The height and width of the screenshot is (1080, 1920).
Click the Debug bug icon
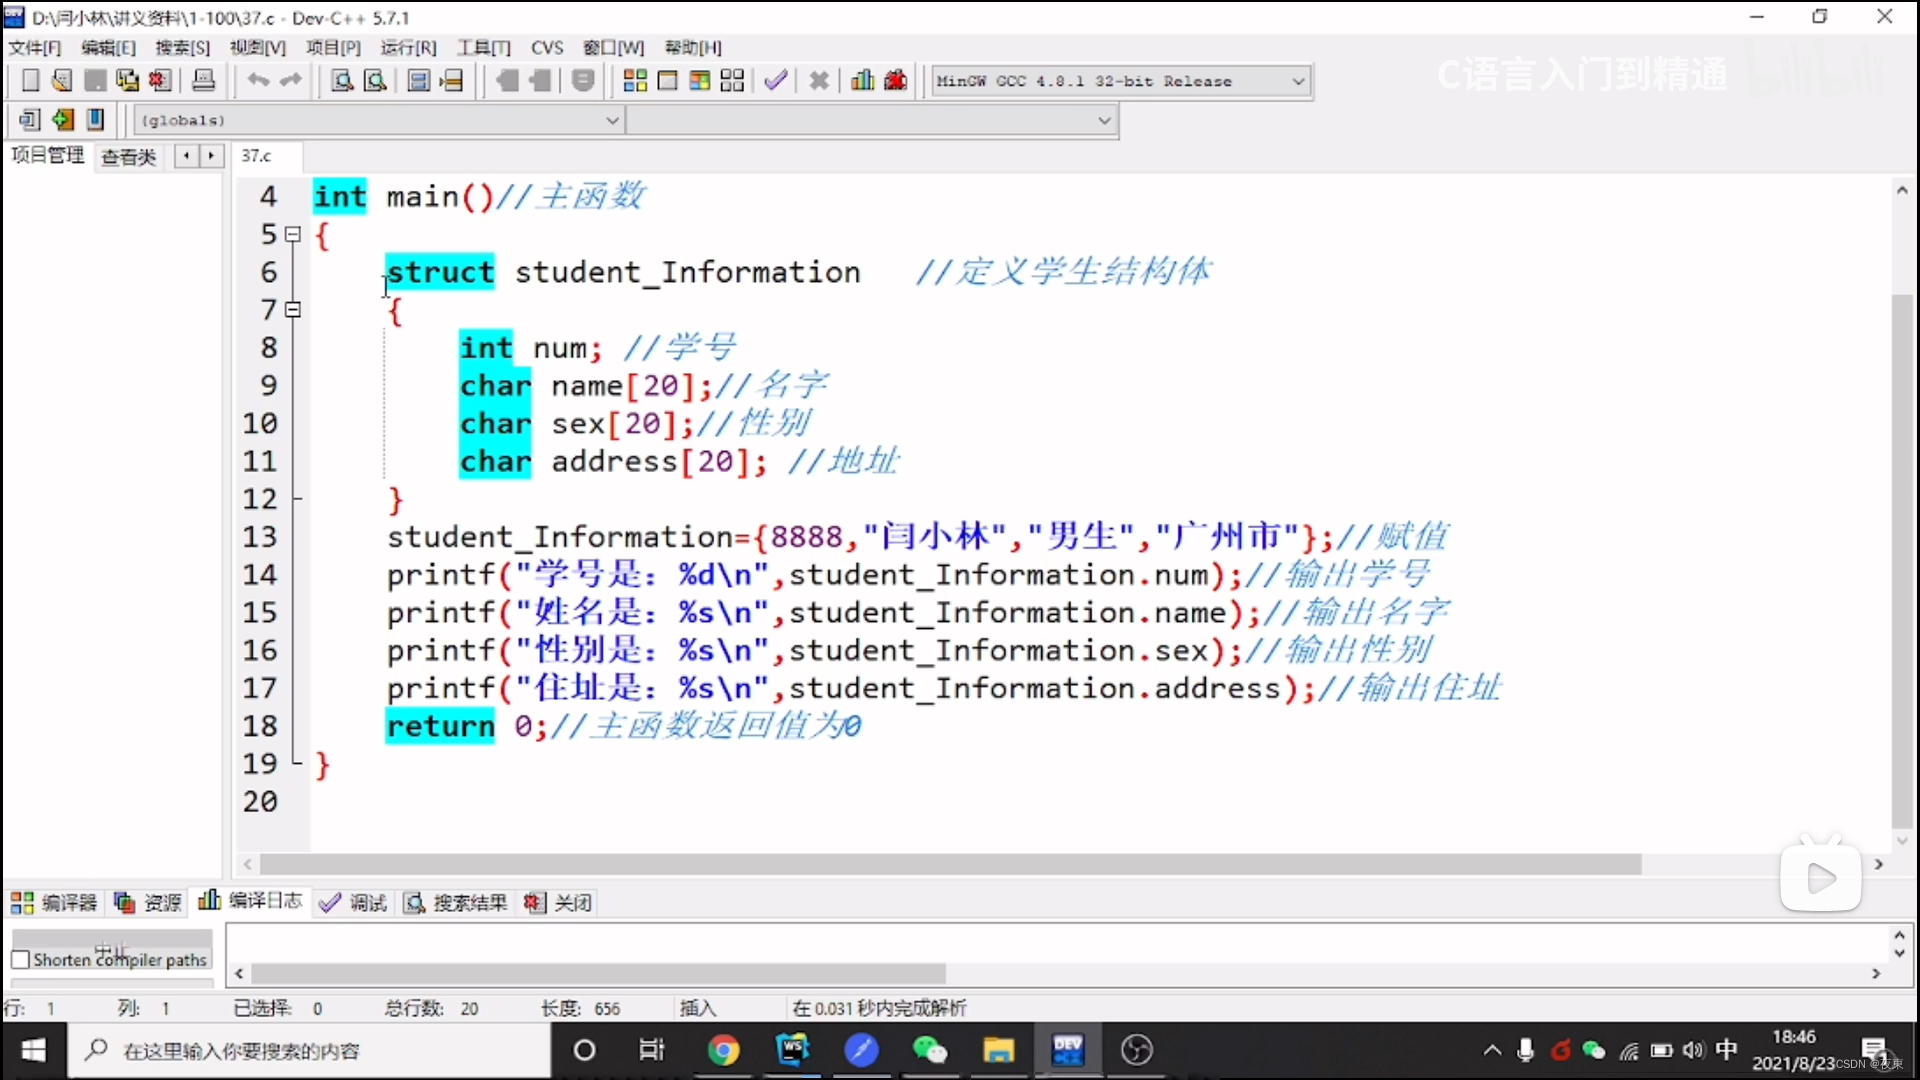click(x=896, y=81)
